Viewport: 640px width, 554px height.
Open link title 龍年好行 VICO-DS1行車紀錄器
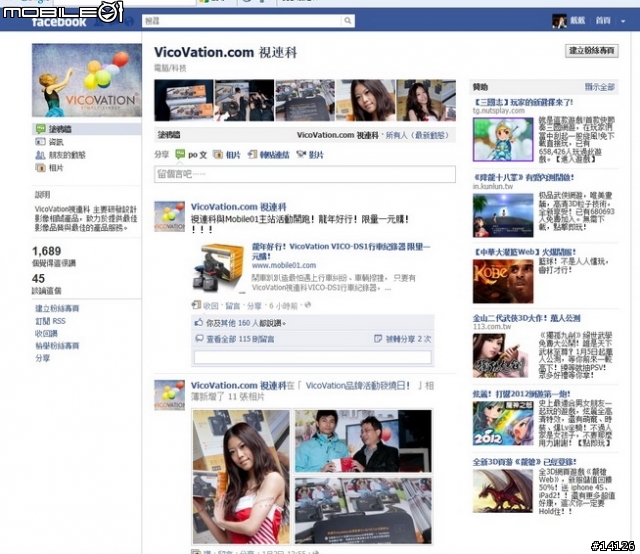coord(340,251)
